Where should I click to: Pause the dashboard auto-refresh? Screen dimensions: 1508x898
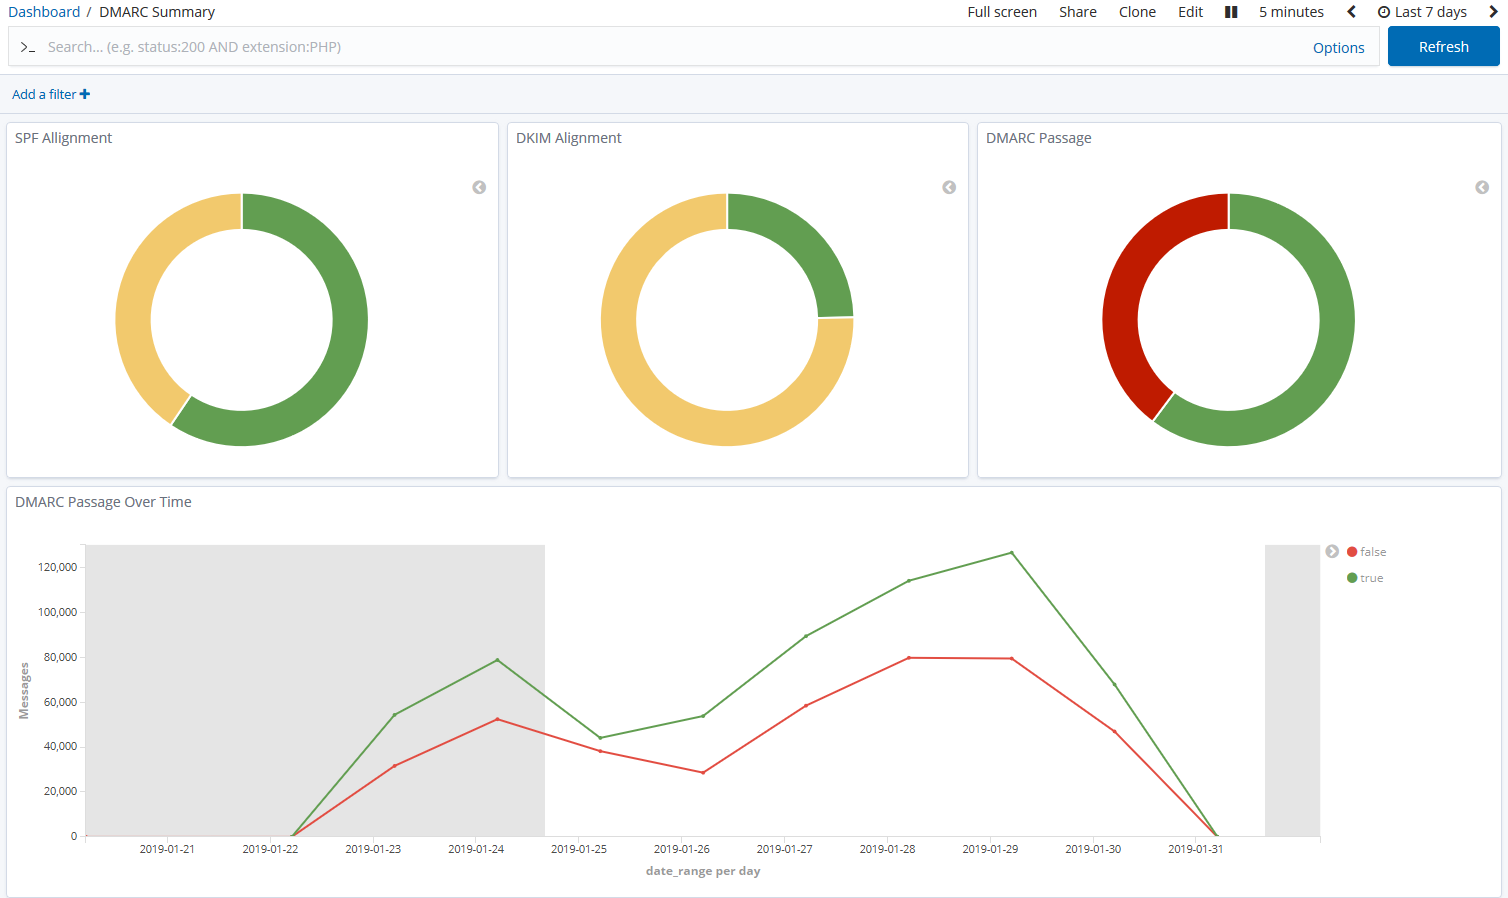(1230, 11)
